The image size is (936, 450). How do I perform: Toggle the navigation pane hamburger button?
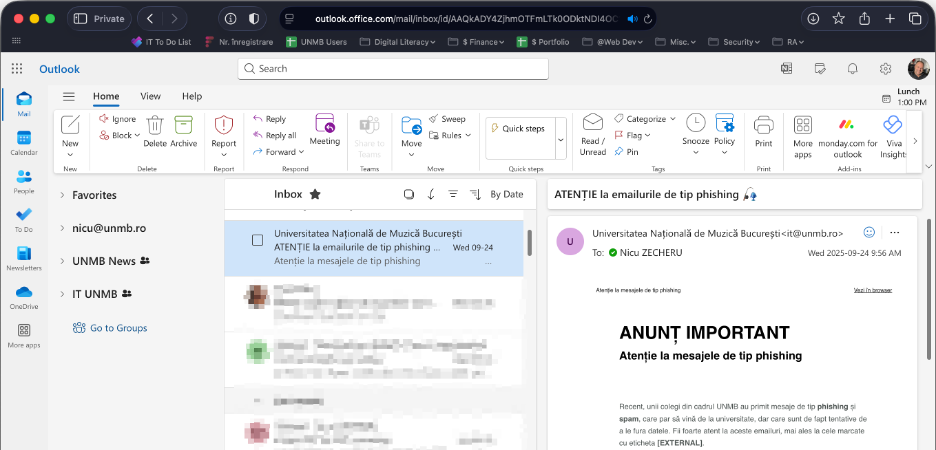[x=69, y=97]
